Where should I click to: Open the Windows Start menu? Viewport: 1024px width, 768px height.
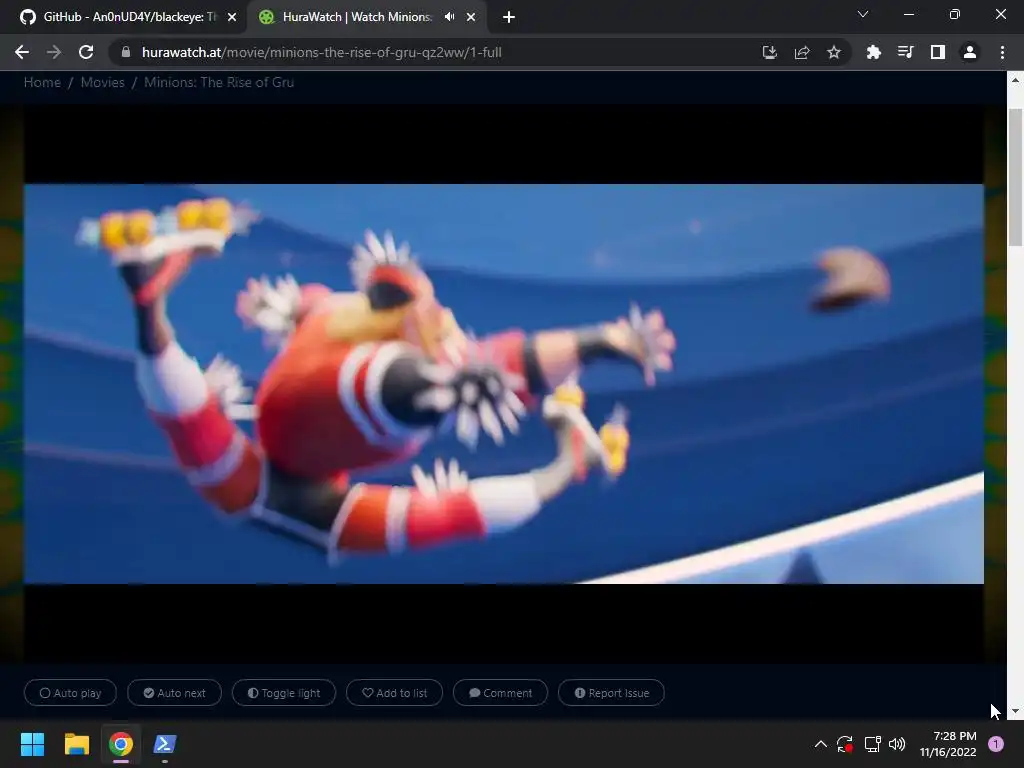[32, 744]
